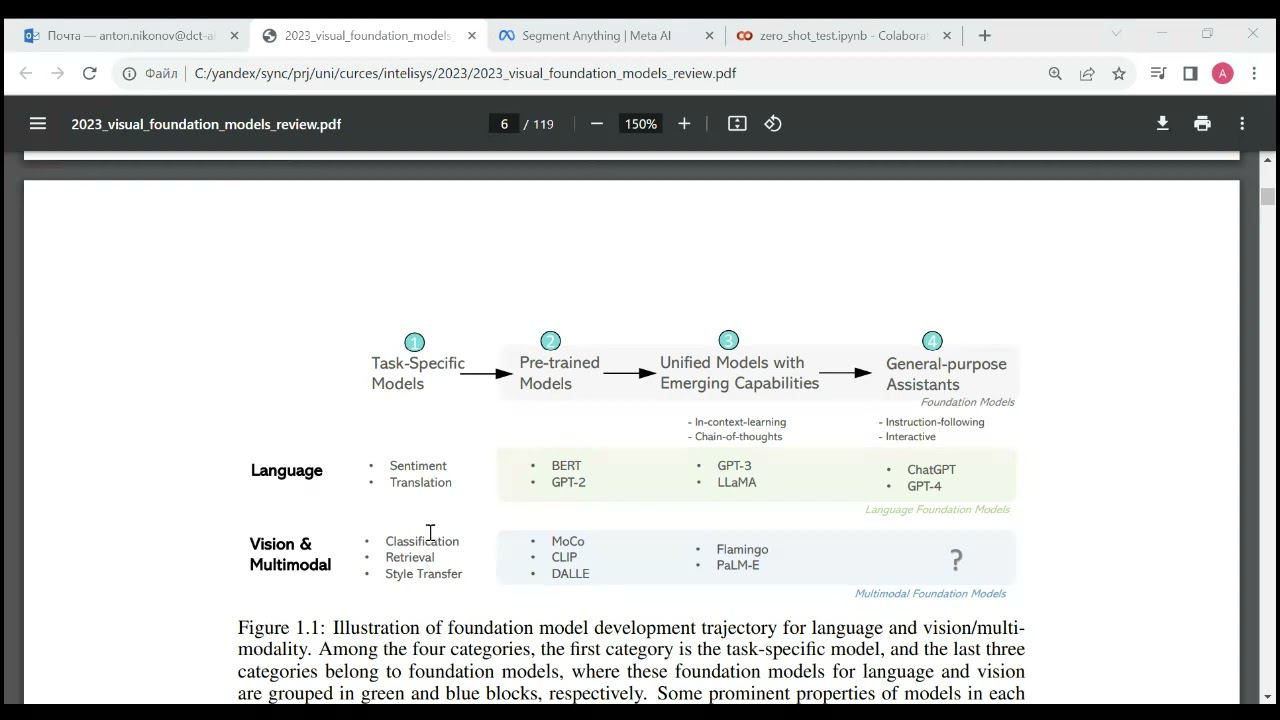Open the media control icon

[x=1158, y=73]
